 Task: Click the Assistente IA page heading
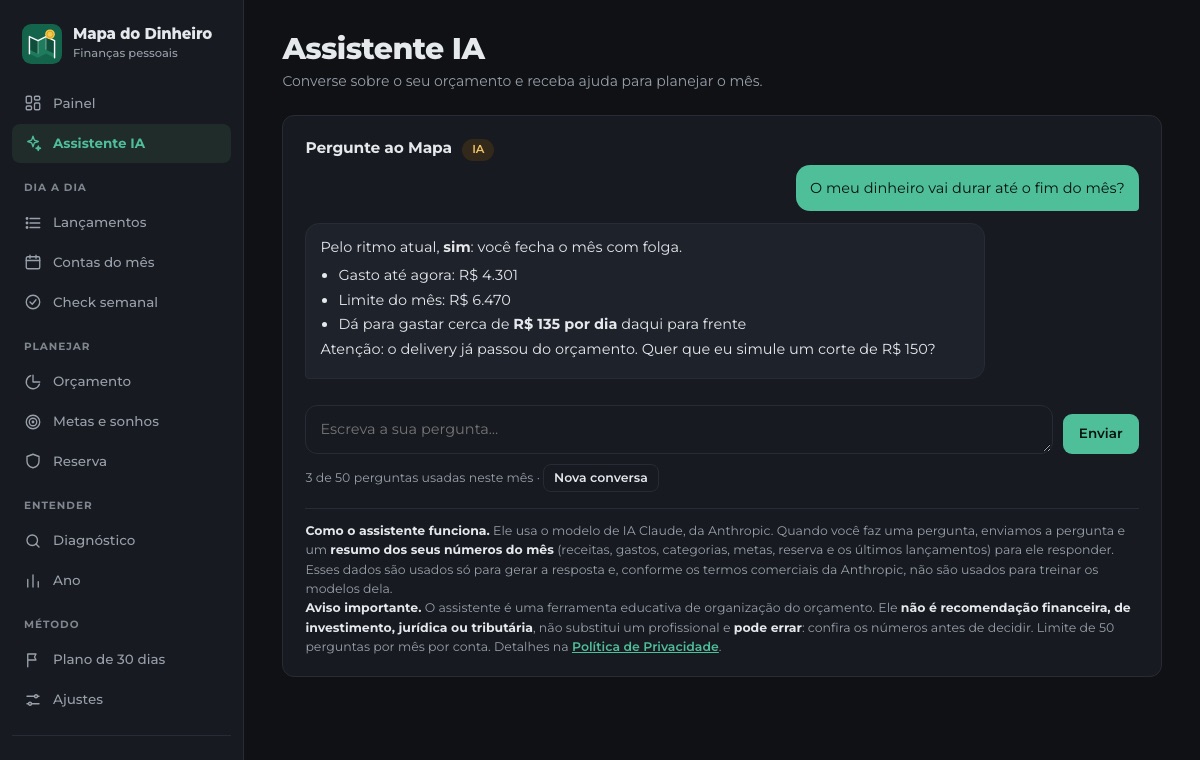383,48
